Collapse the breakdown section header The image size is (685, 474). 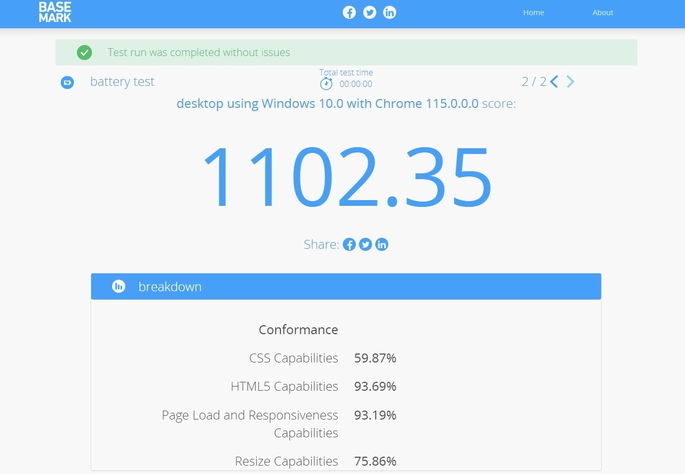coord(345,287)
